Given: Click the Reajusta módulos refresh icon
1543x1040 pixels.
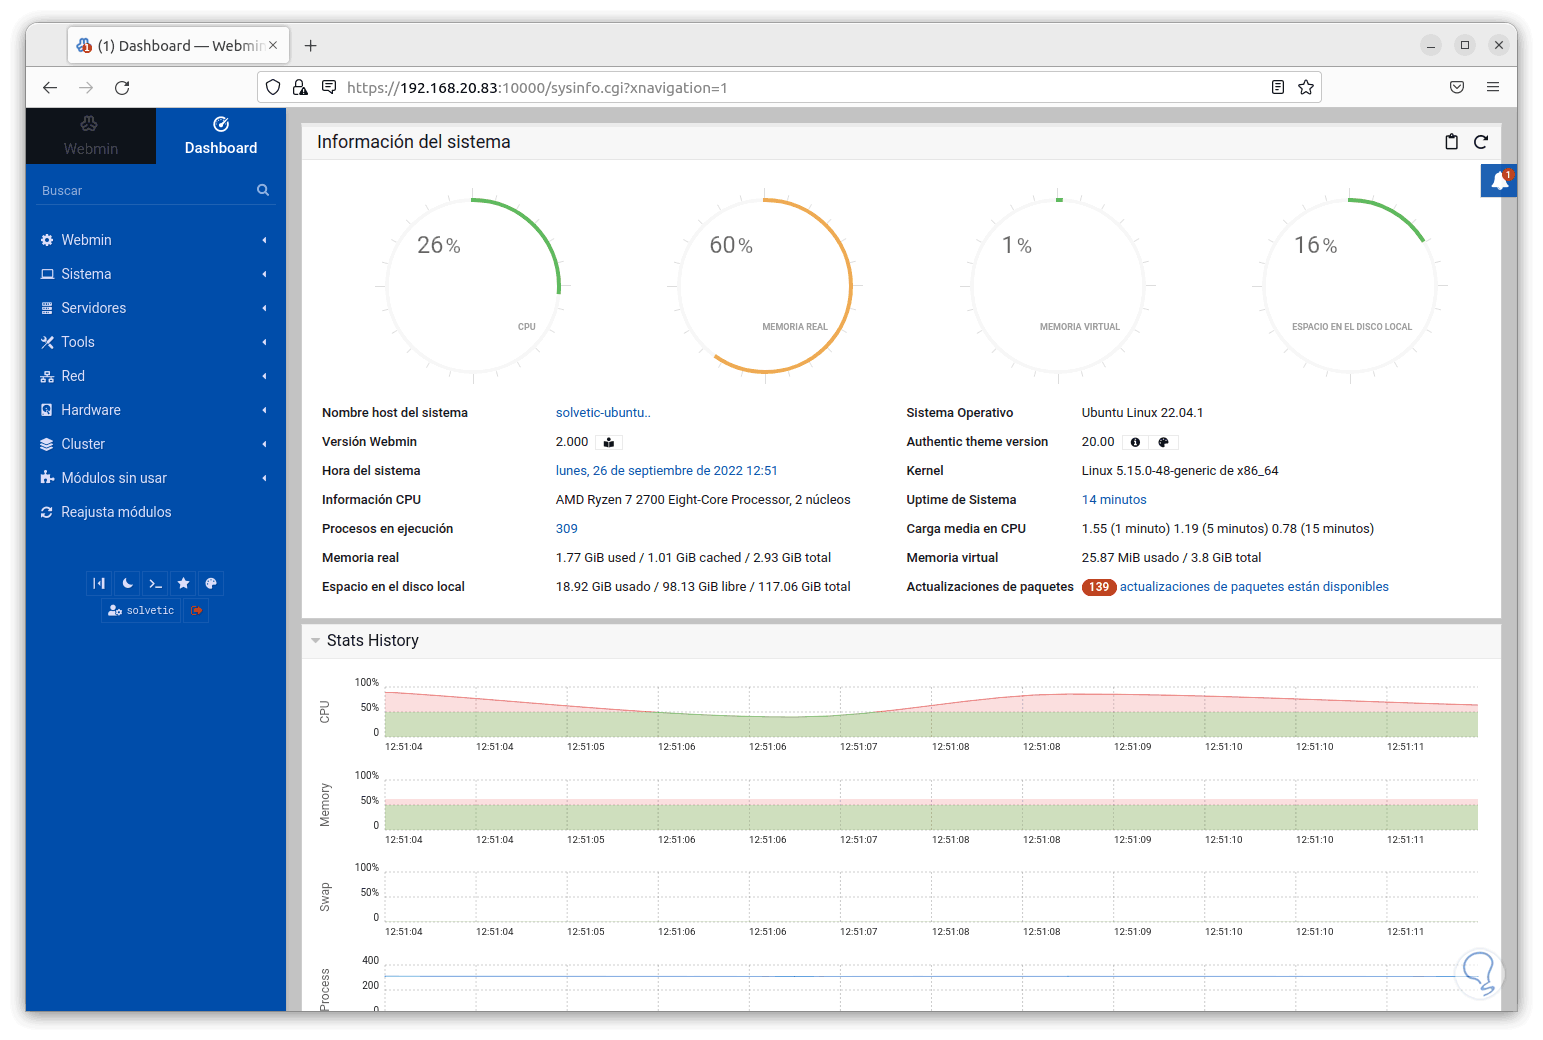Looking at the screenshot, I should [47, 512].
